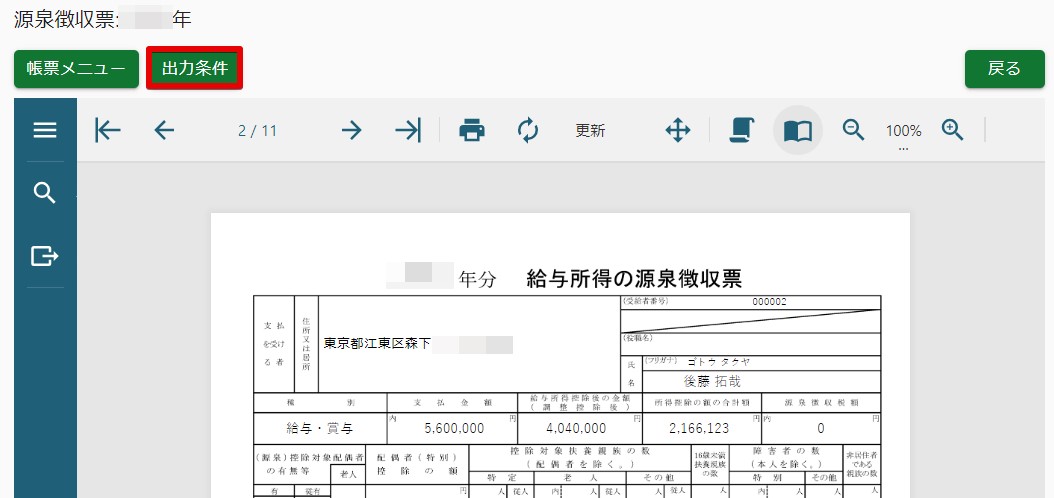Switch to continuous scroll view
1054x498 pixels.
tap(741, 130)
